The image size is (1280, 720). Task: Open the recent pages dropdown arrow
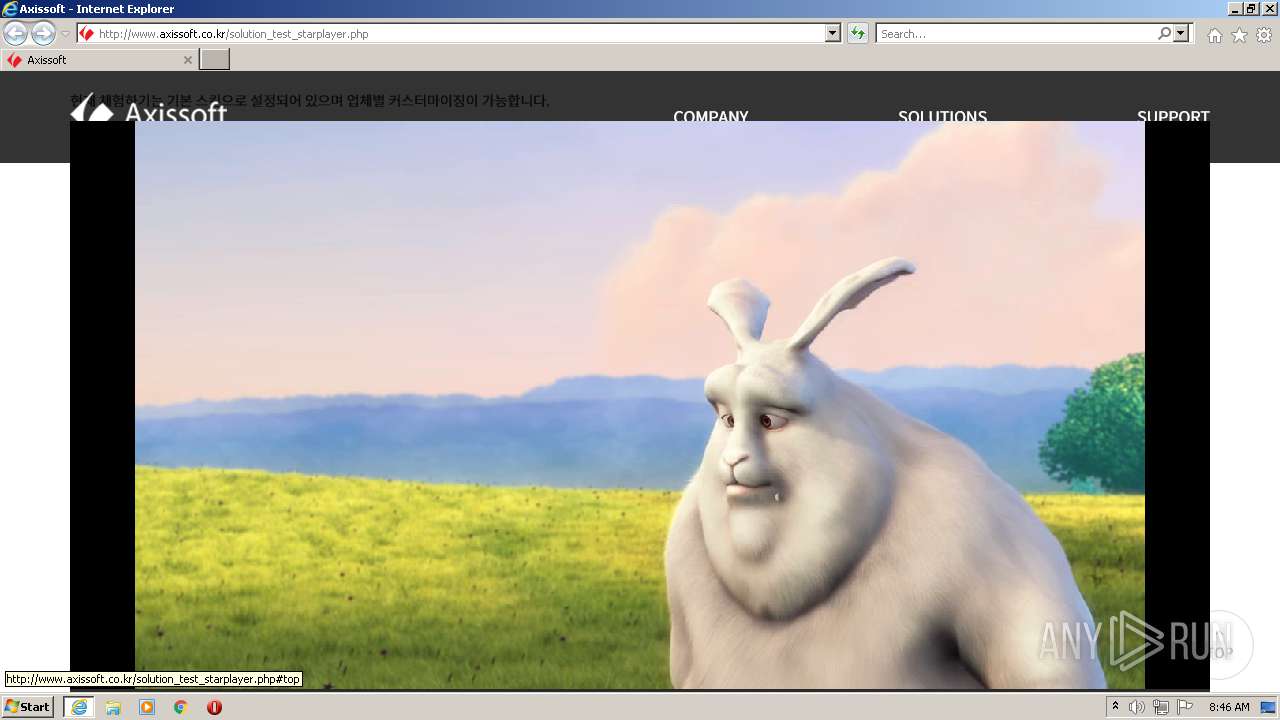point(65,34)
